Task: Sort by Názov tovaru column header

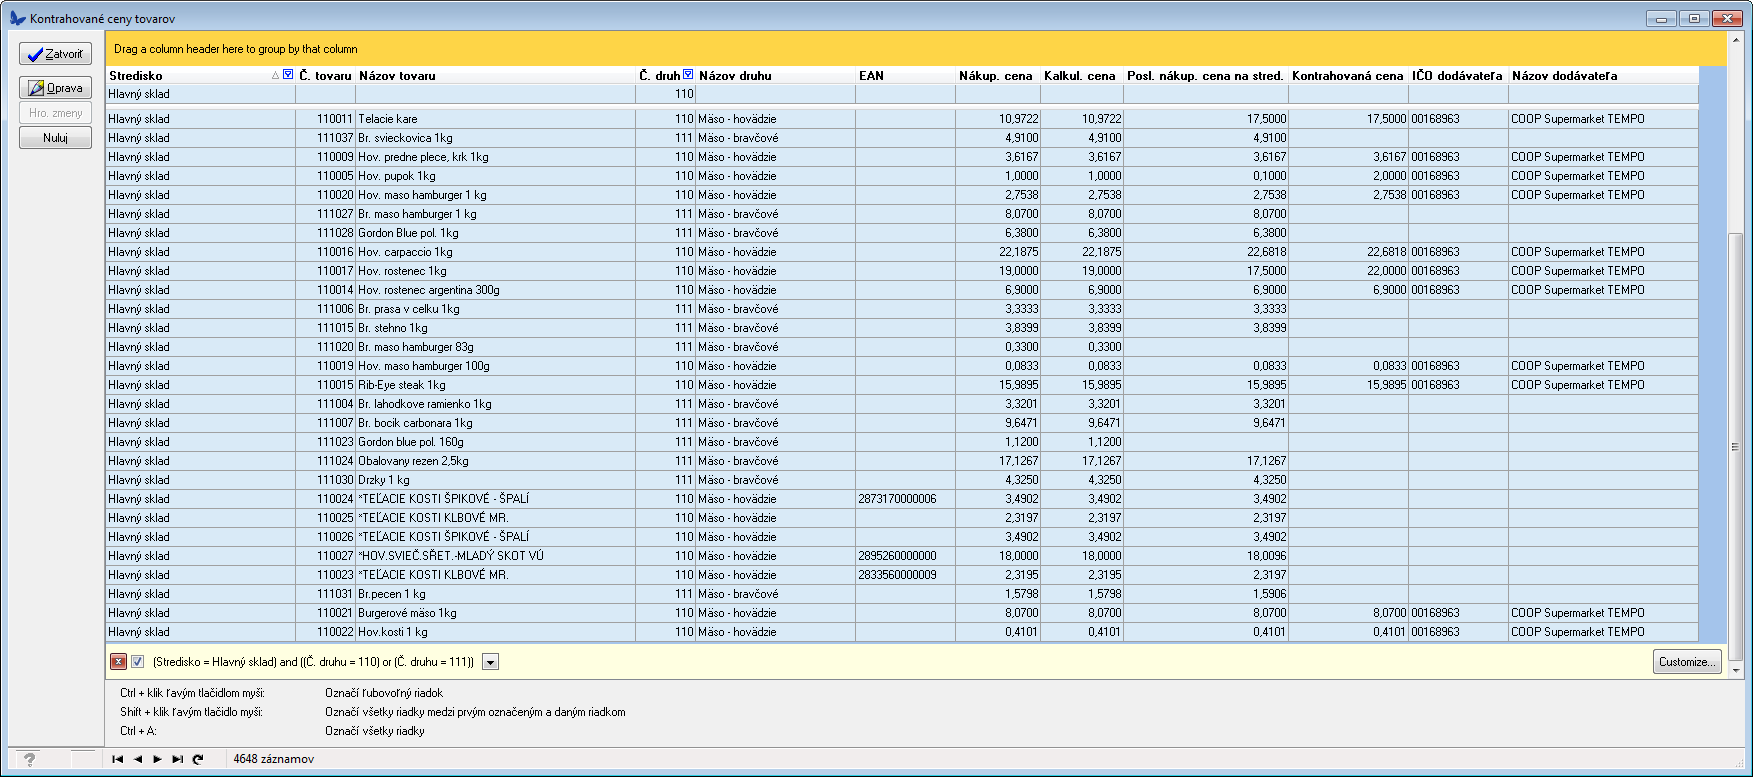Action: pos(495,76)
